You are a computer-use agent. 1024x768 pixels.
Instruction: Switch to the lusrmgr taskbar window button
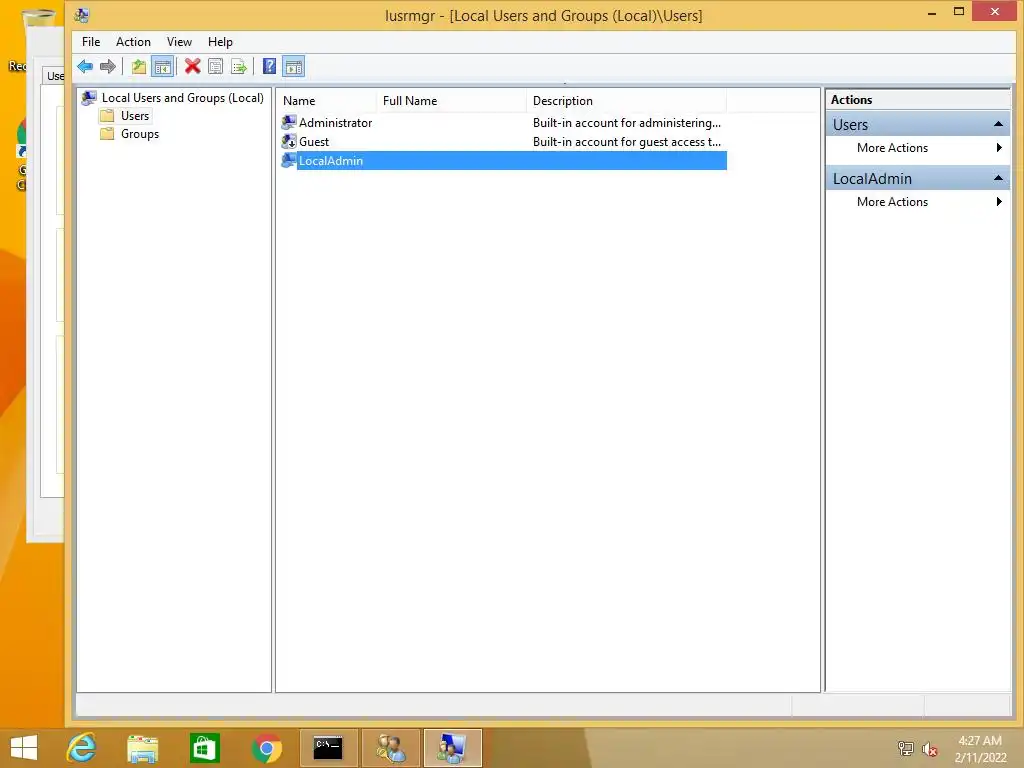(453, 748)
